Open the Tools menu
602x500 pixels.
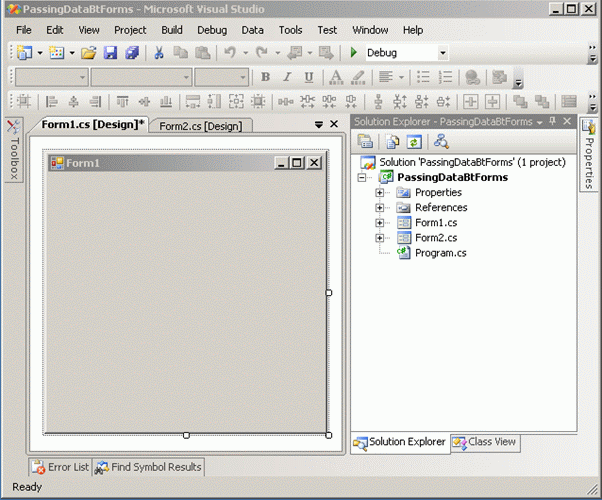point(290,30)
